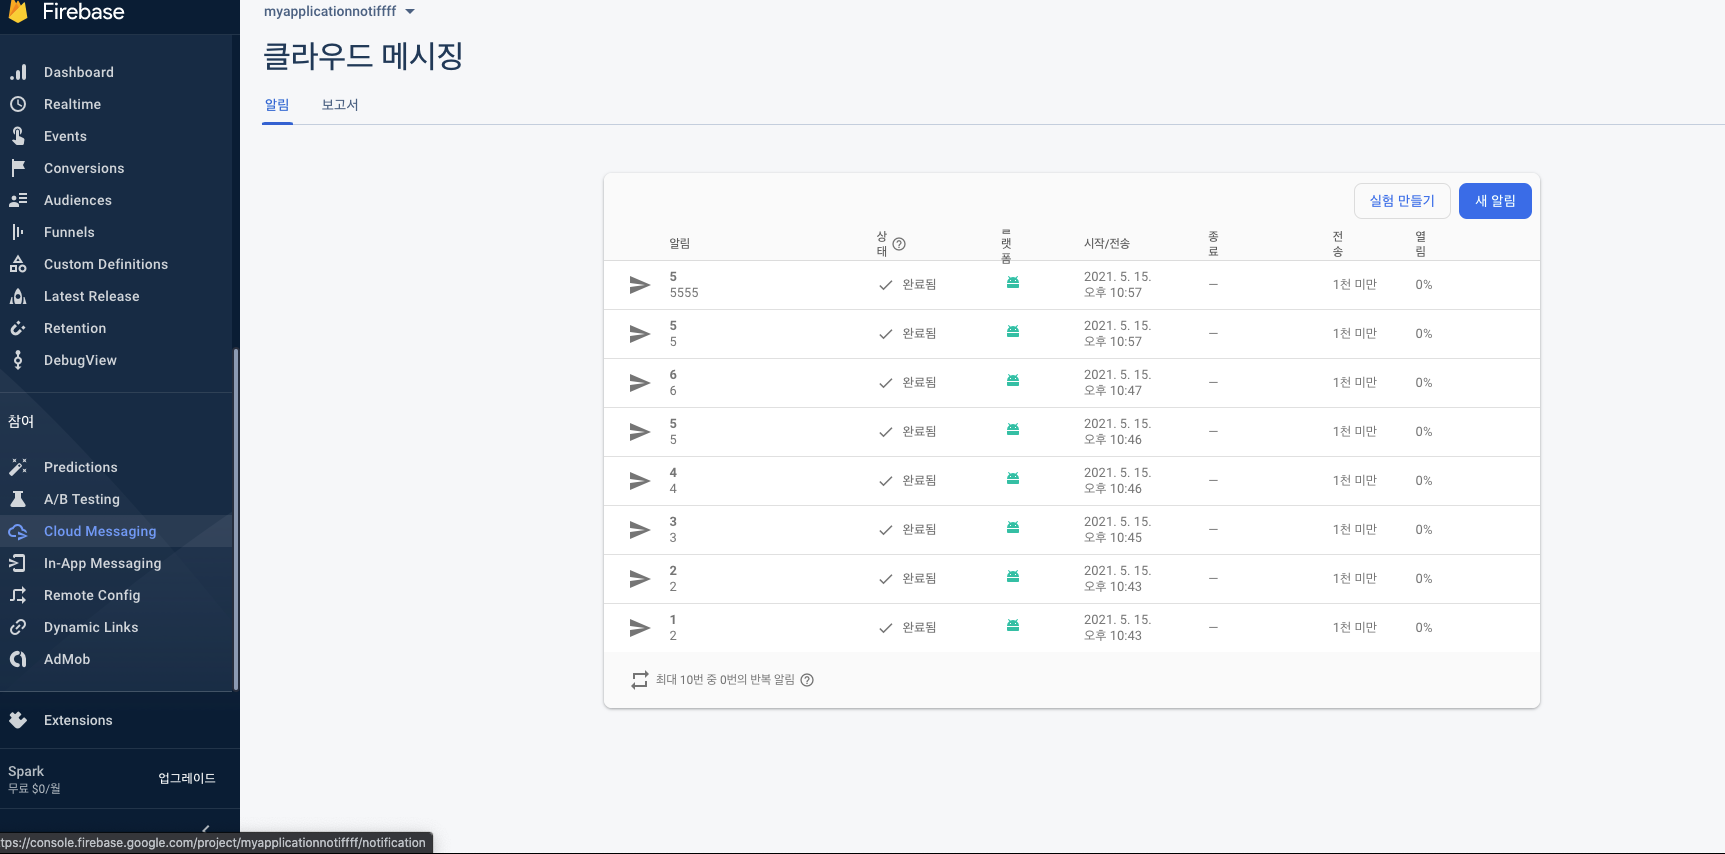Click the 시작/전송 column header
The image size is (1725, 854).
point(1107,244)
